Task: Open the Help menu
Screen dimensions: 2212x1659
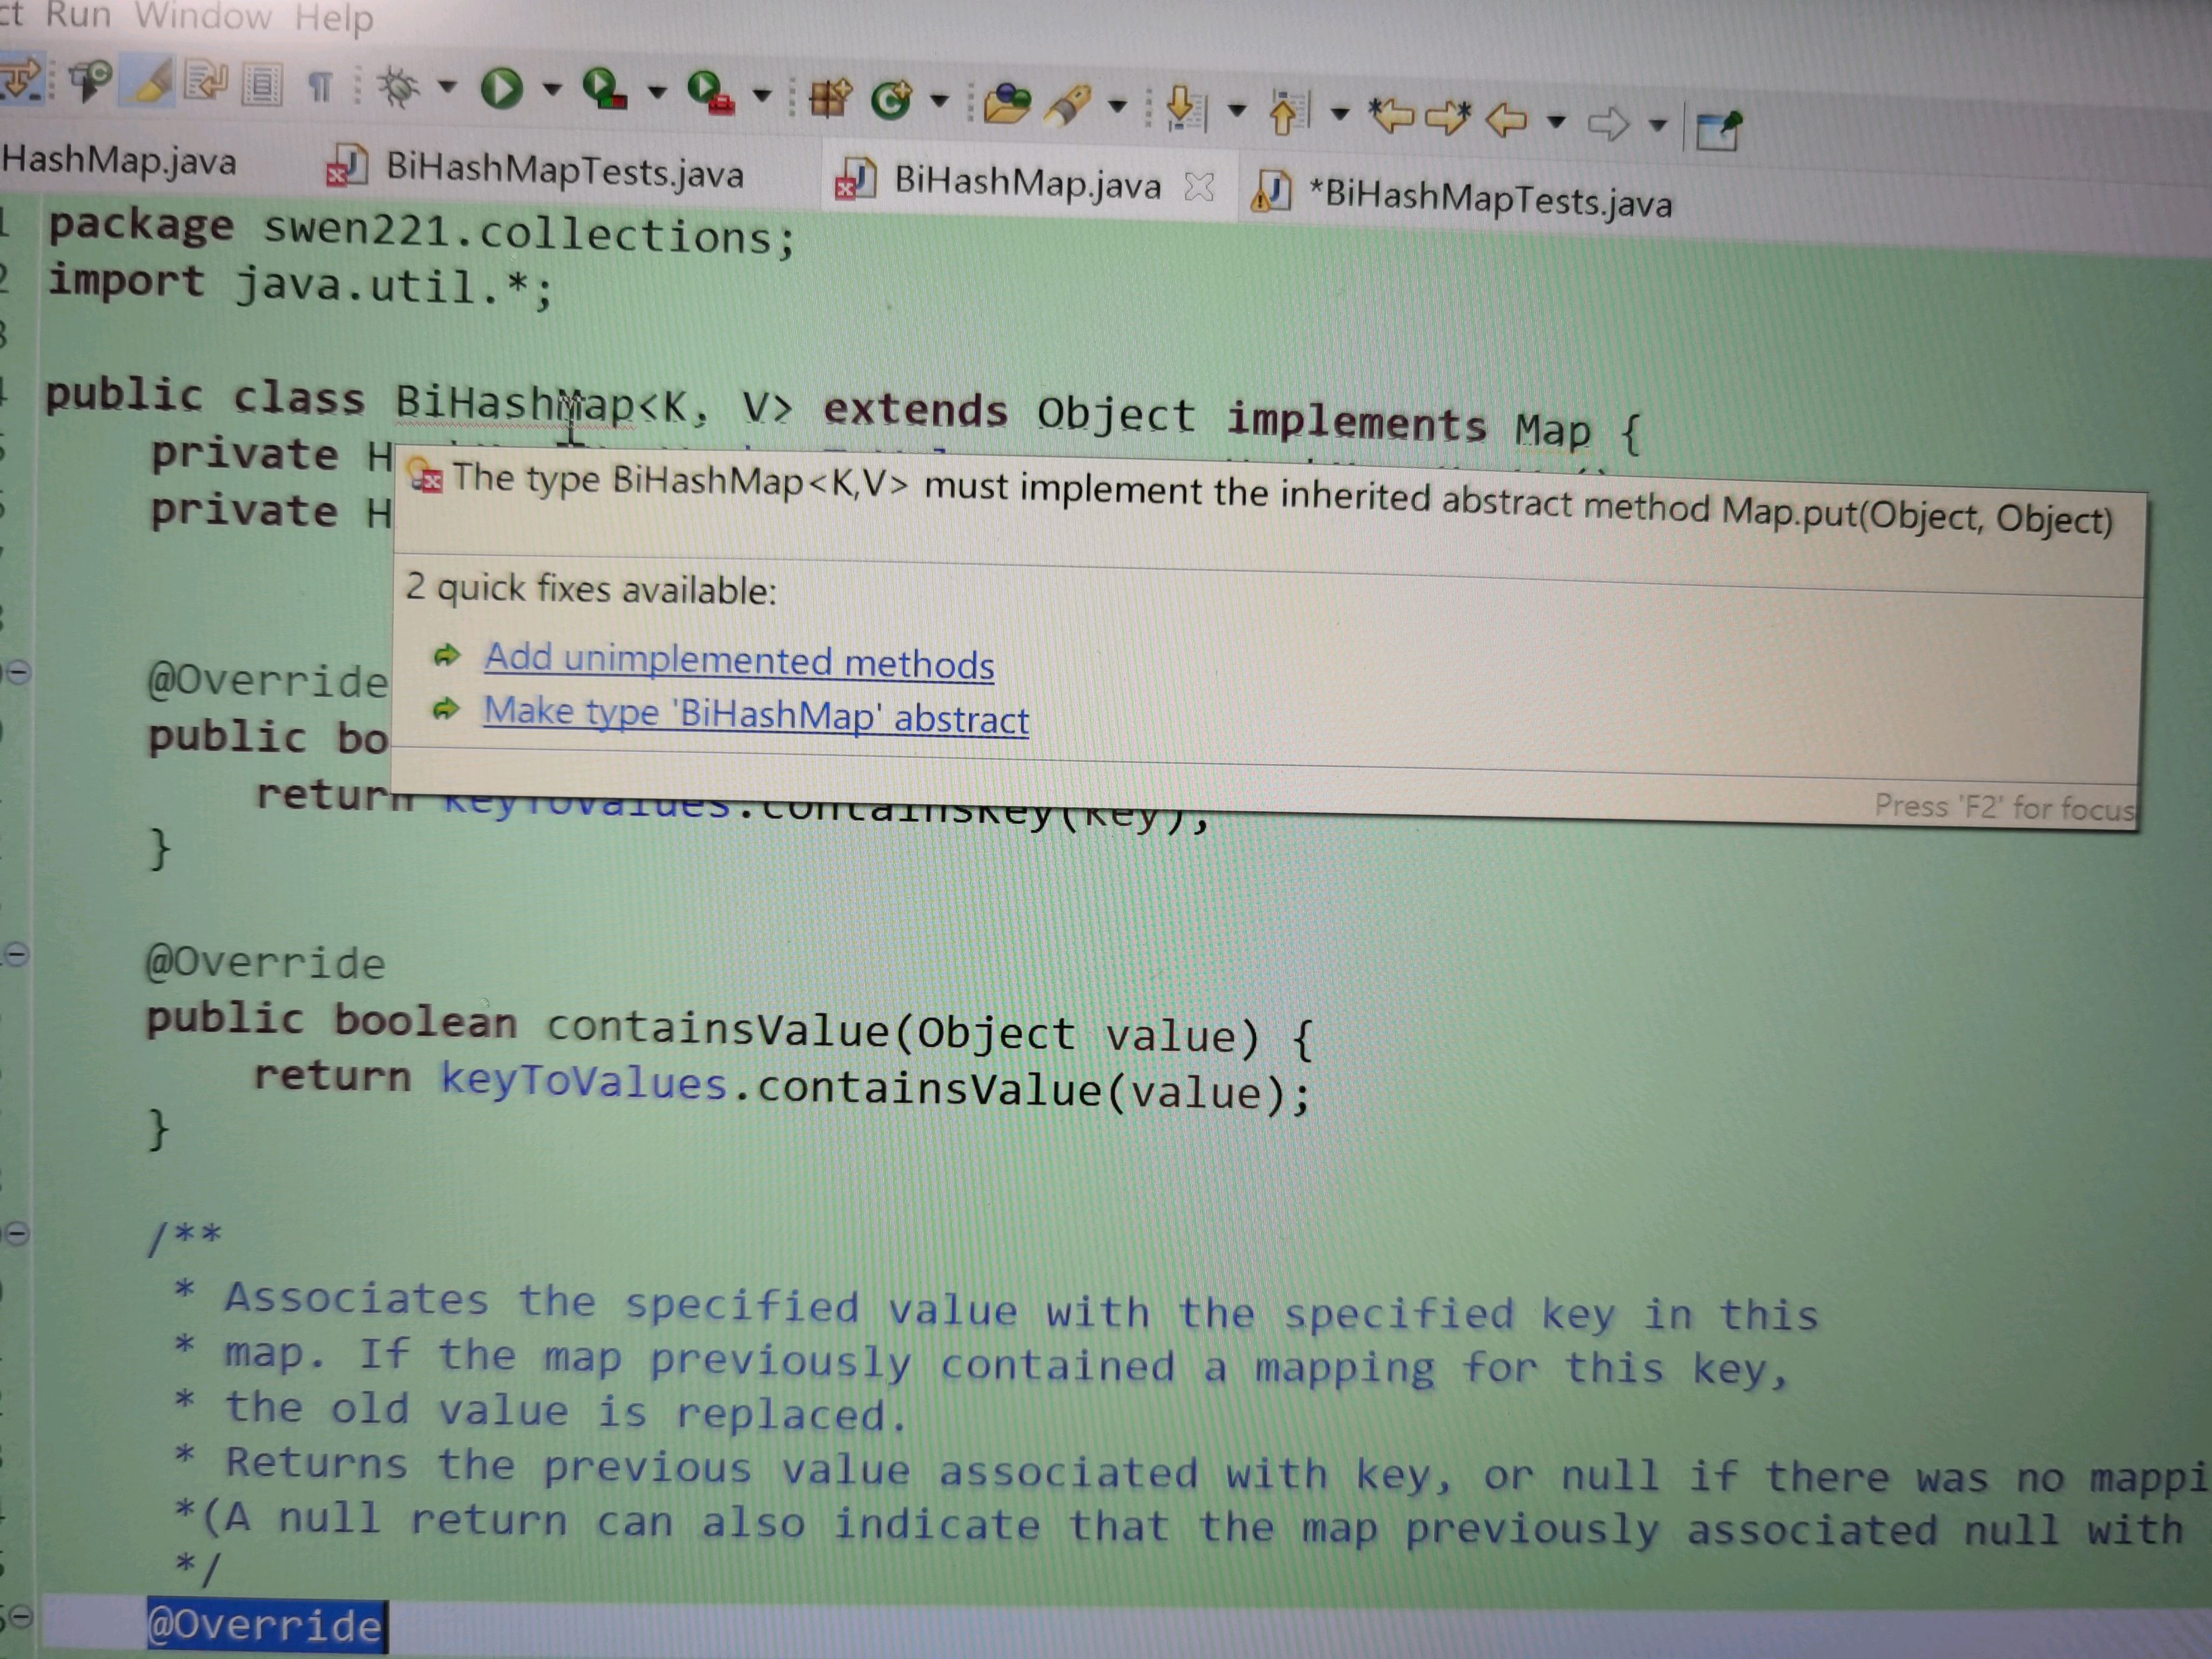Action: (334, 18)
